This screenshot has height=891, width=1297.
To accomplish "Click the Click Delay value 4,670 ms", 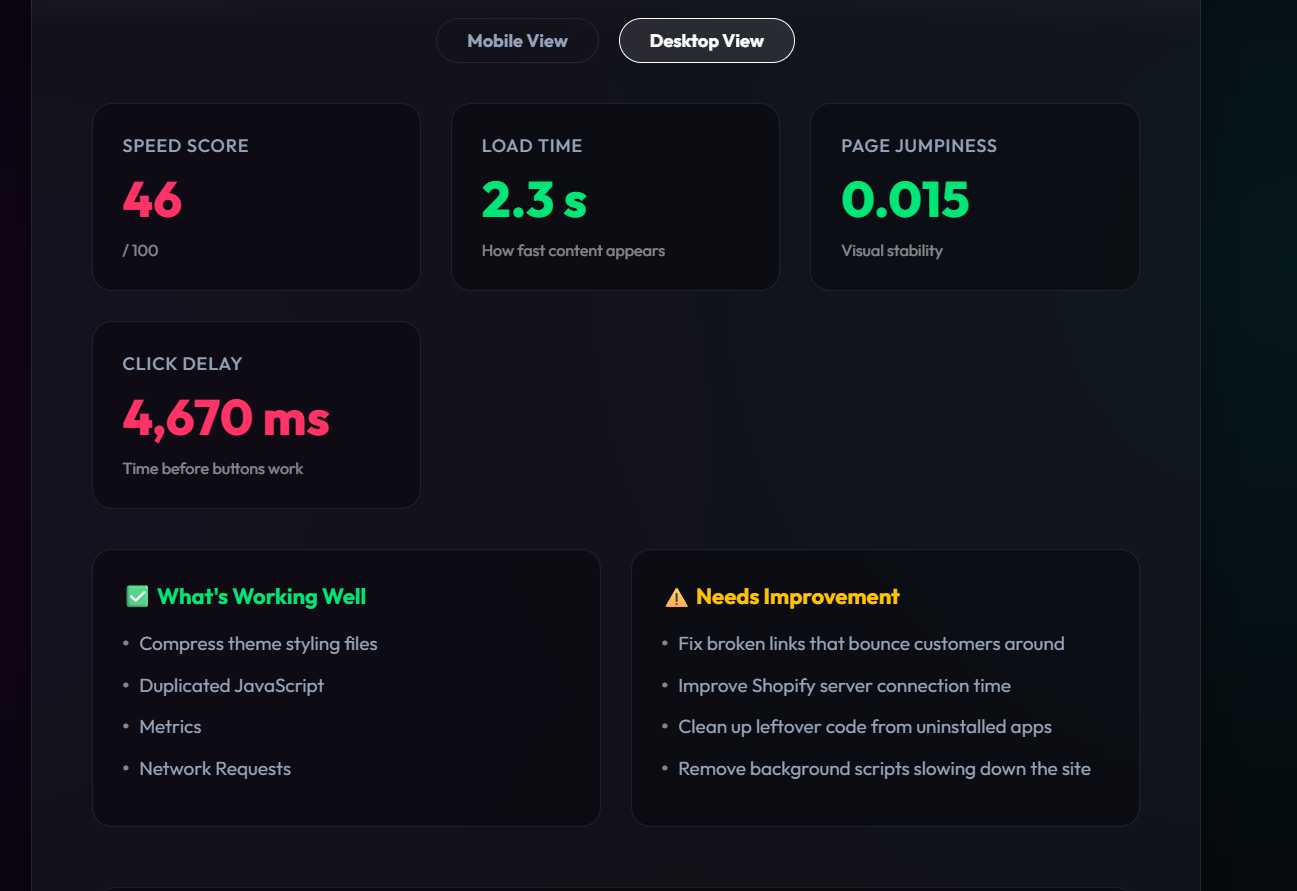I will [226, 417].
